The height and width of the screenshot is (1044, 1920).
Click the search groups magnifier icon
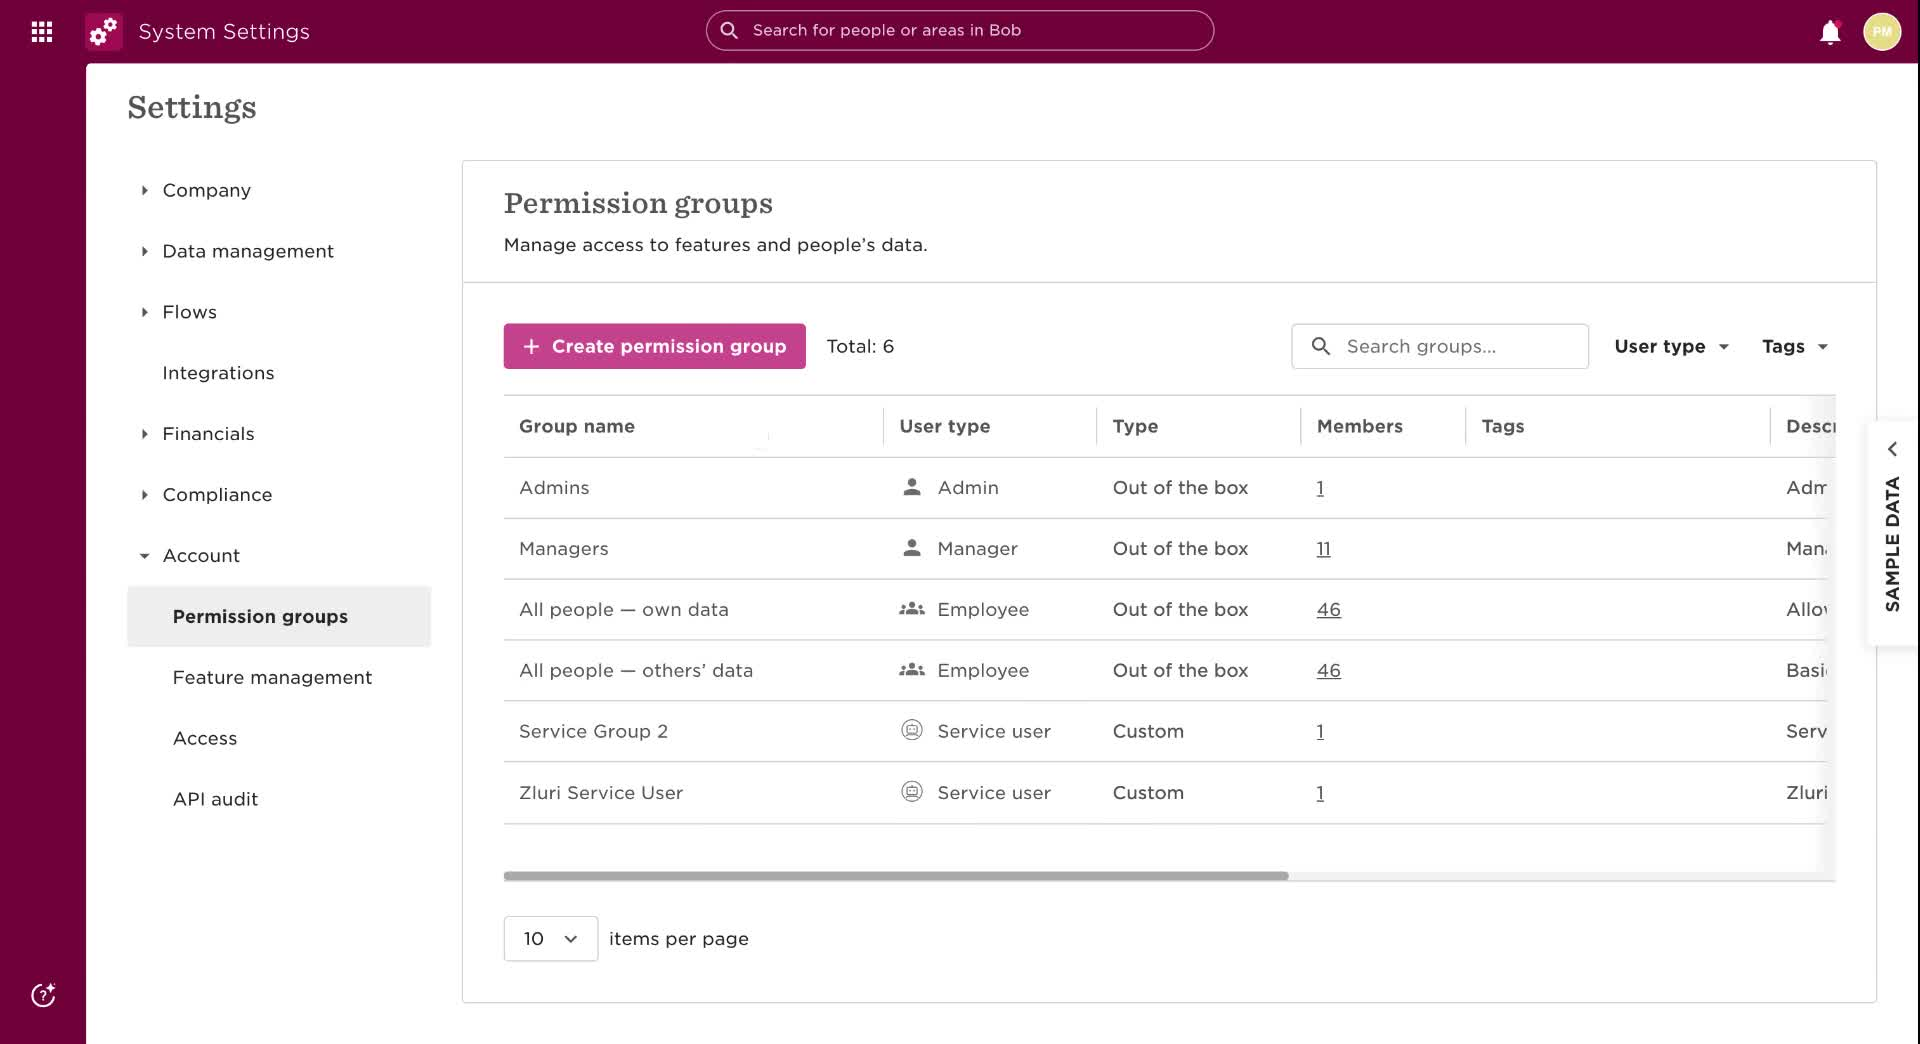coord(1321,346)
